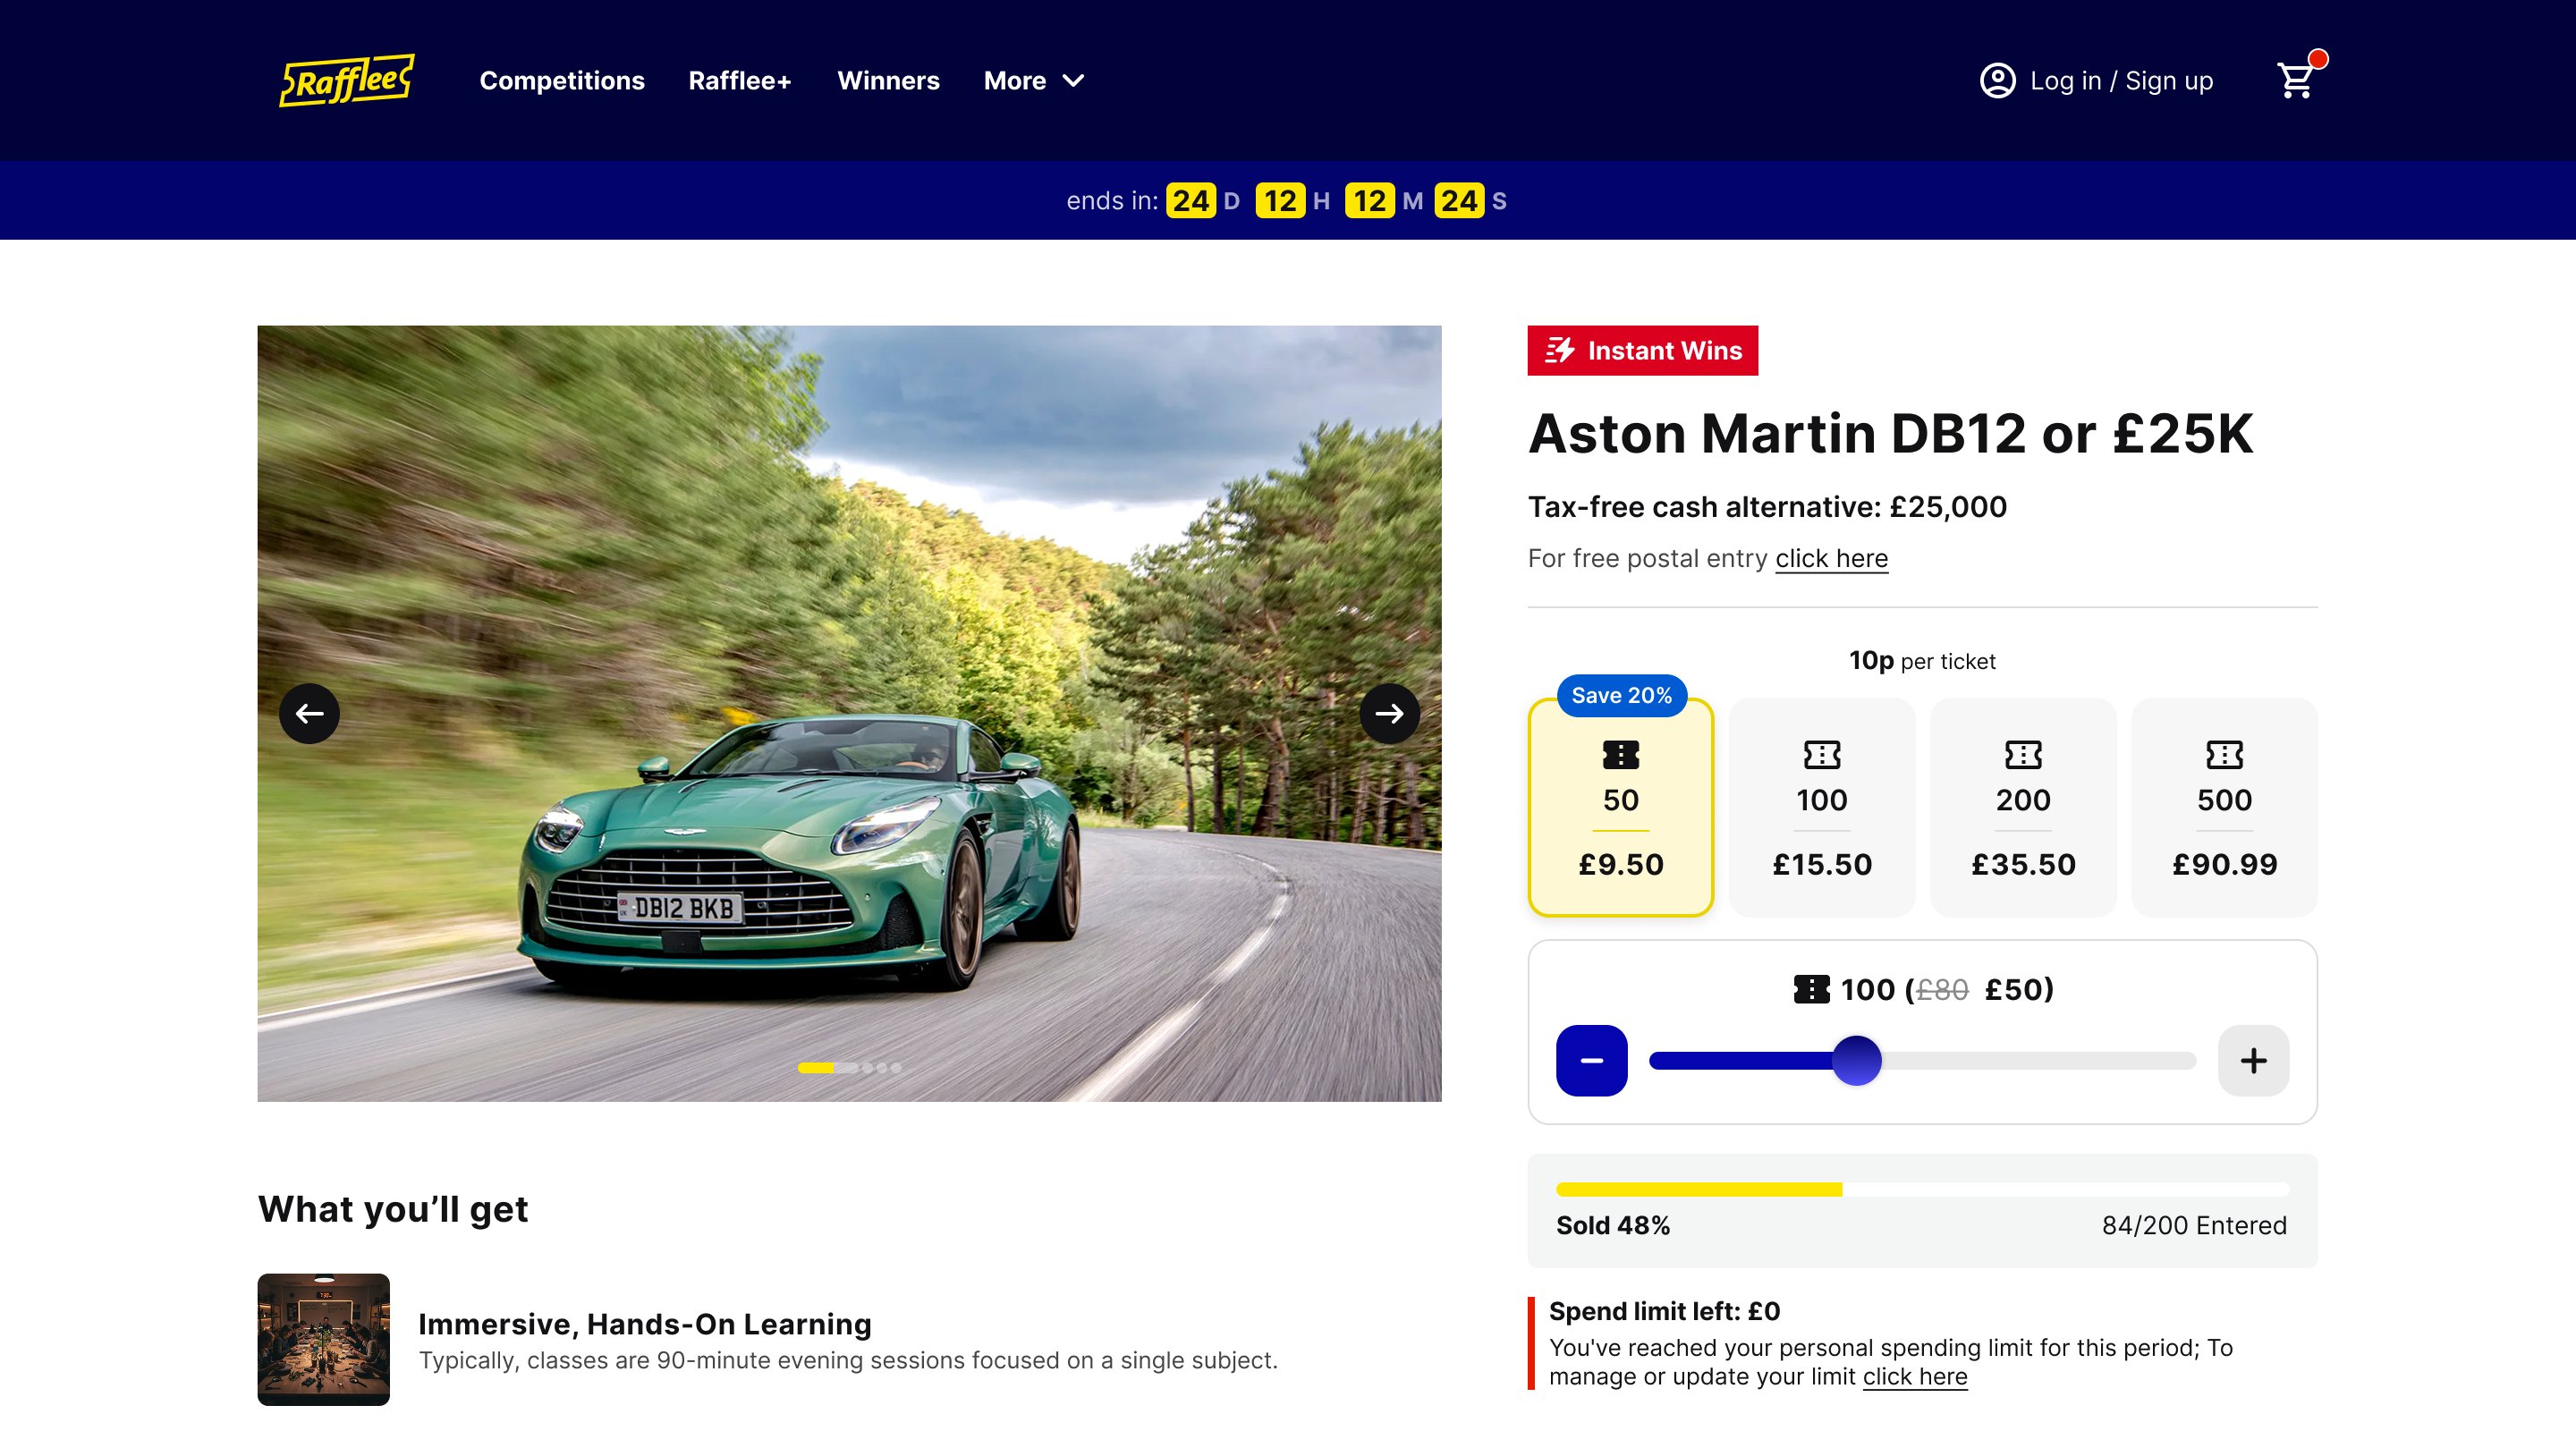2576x1431 pixels.
Task: Click the ticket icon beside 100 (£80 £50)
Action: [x=1811, y=989]
